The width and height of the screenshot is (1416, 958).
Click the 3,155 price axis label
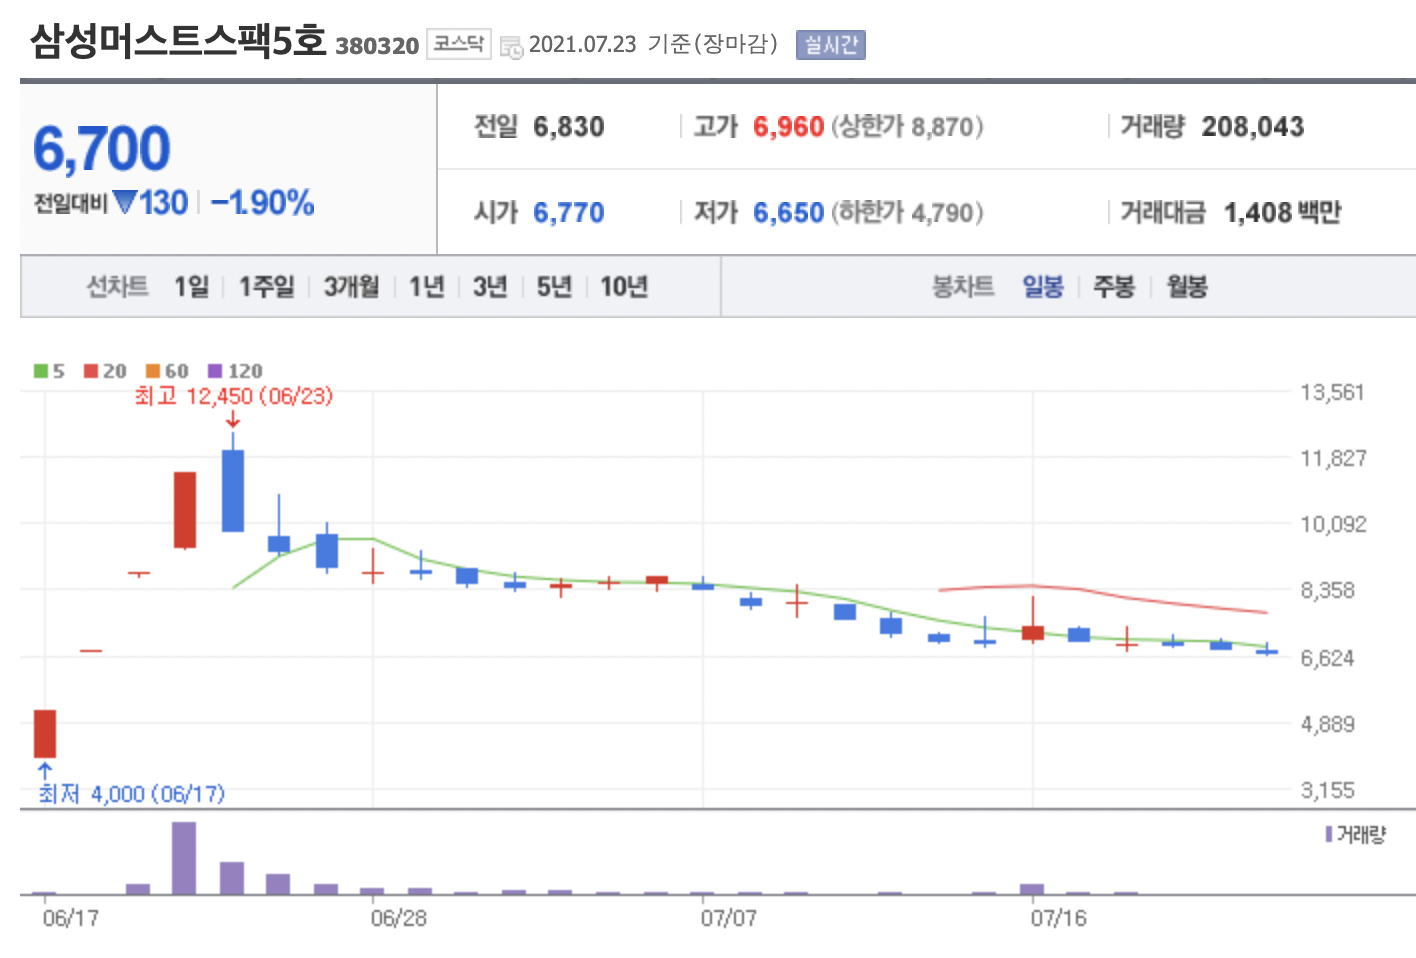pos(1328,790)
